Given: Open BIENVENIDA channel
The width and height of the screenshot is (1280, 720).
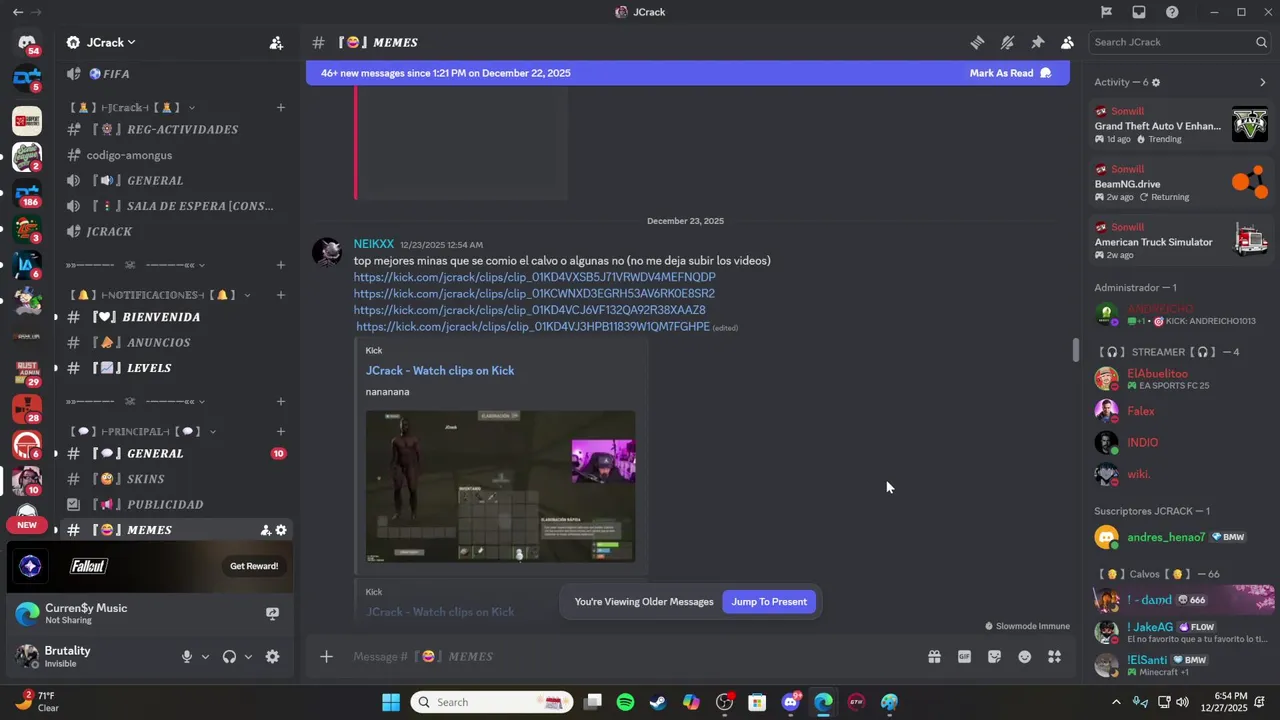Looking at the screenshot, I should click(175, 317).
